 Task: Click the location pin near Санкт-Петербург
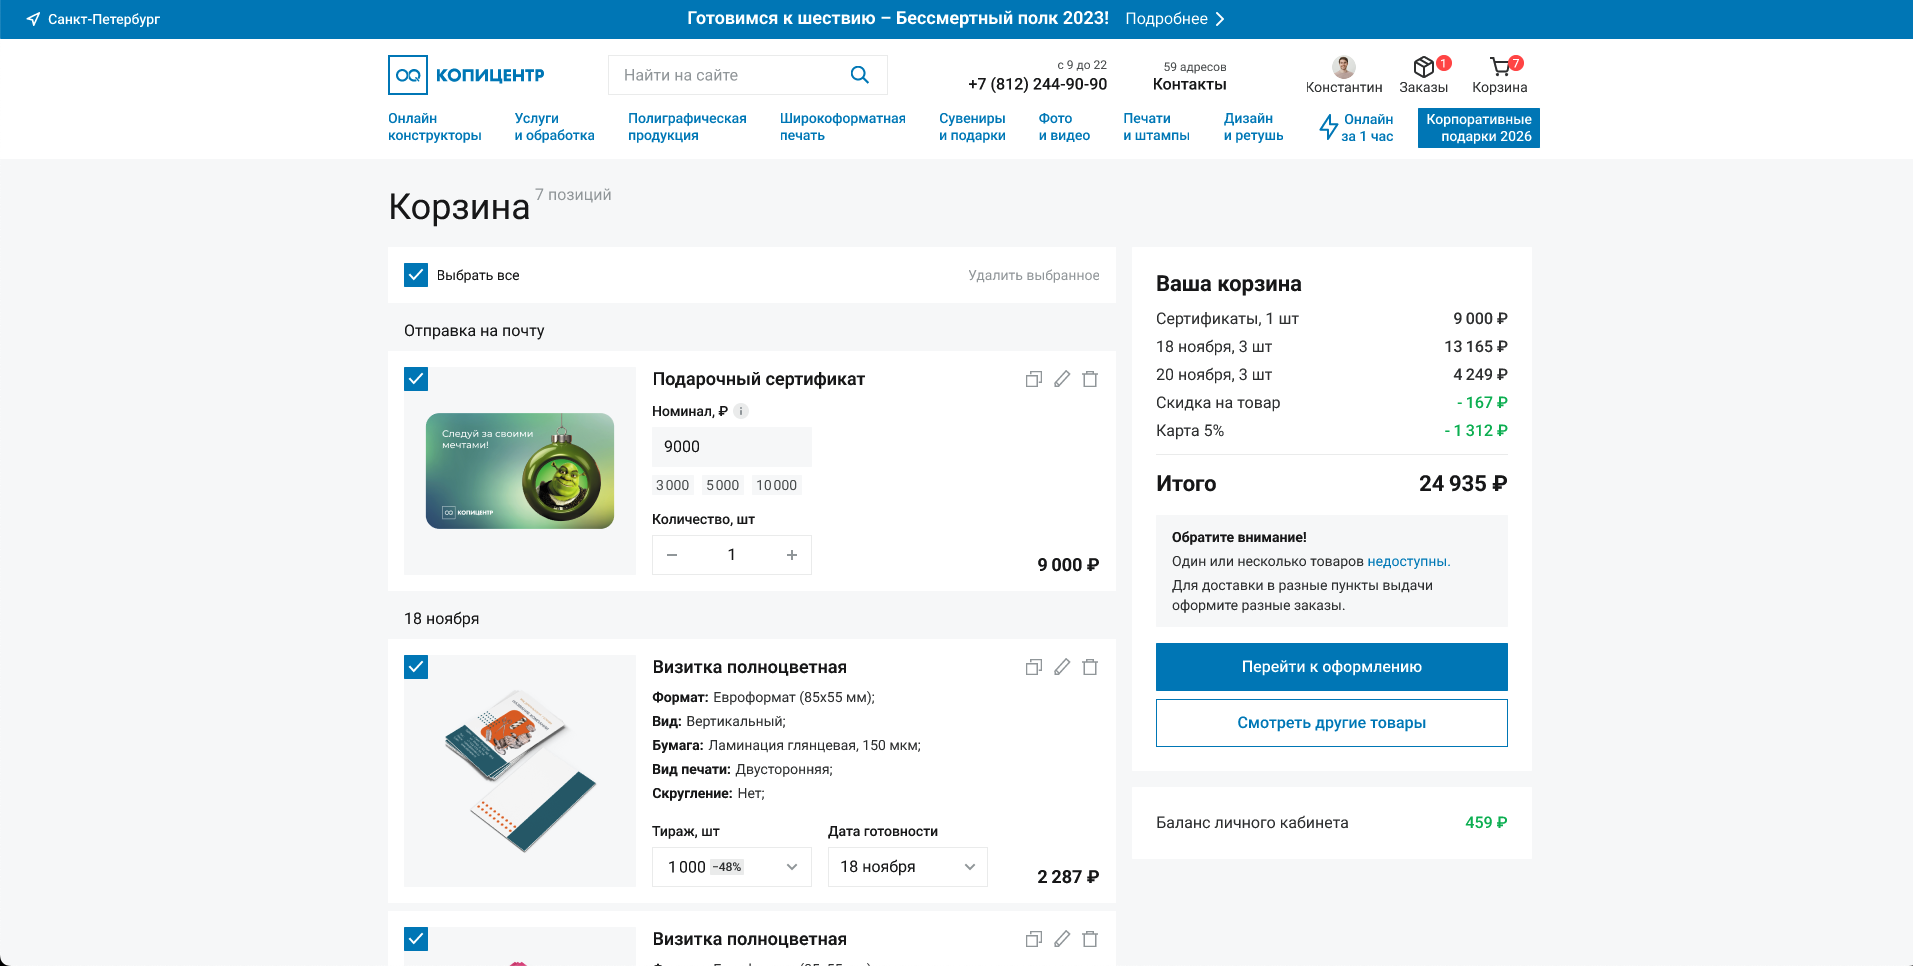pos(33,17)
